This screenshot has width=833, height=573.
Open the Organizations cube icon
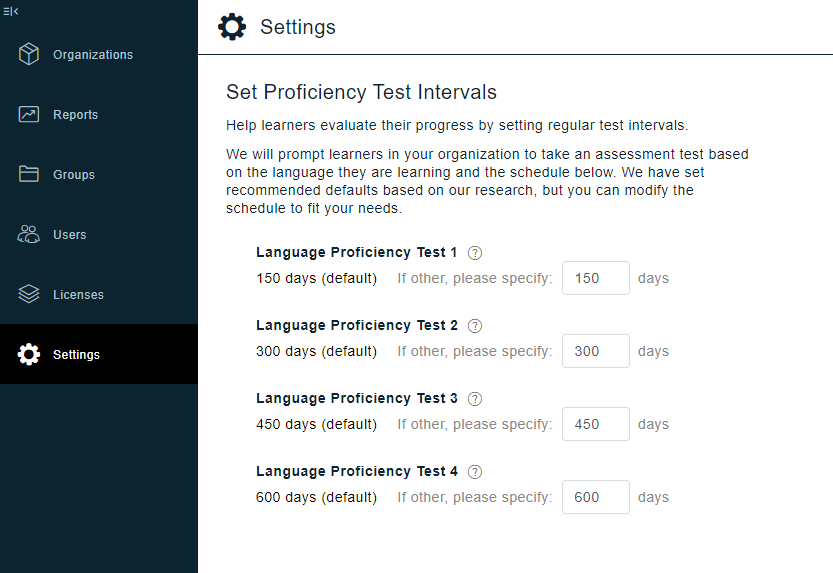coord(29,54)
